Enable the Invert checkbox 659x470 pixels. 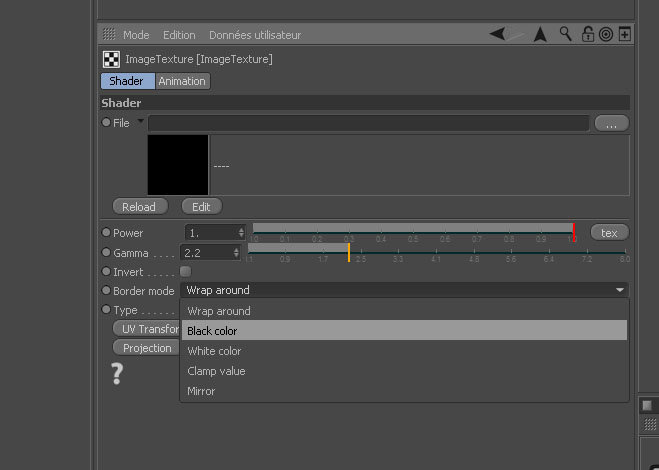point(185,272)
